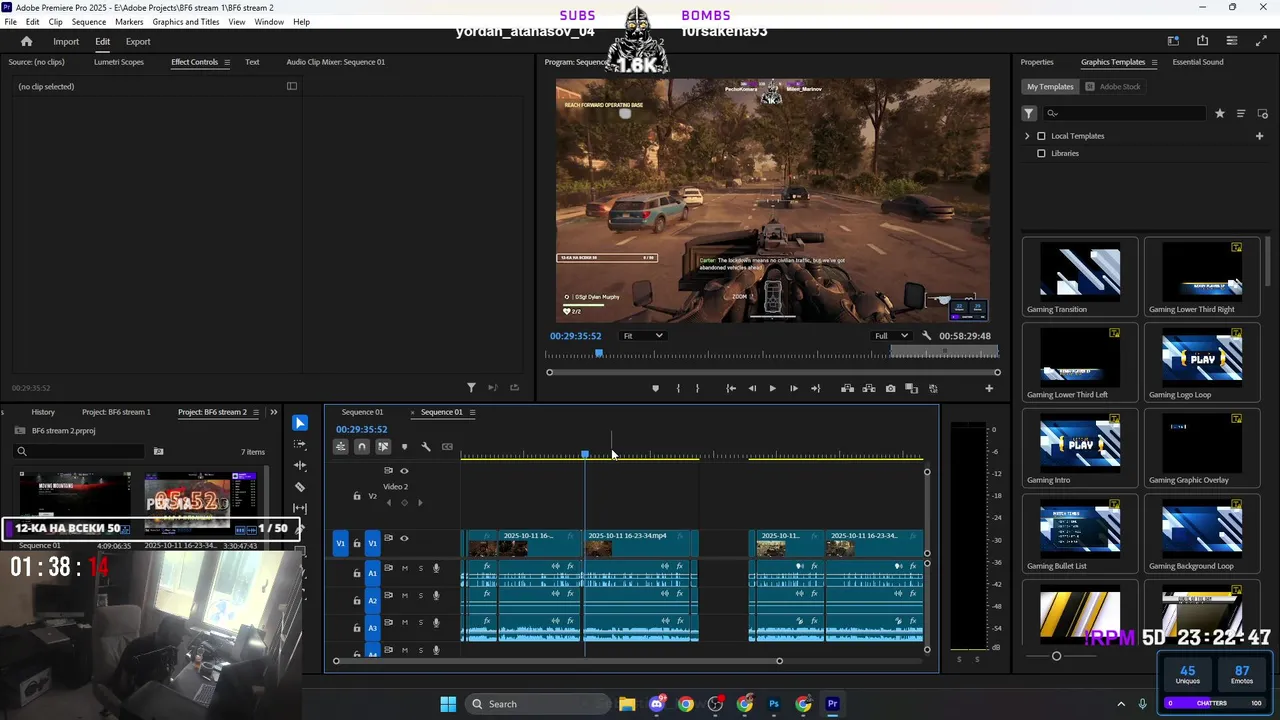Select the My Templates button

pos(1050,87)
